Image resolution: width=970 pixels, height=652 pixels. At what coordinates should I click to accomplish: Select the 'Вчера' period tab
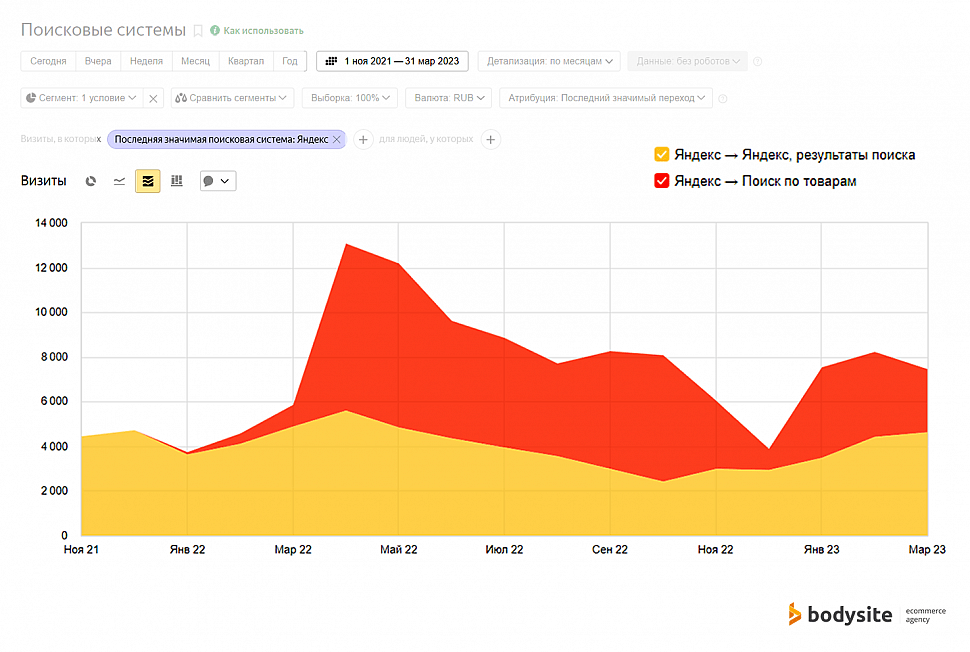coord(98,61)
